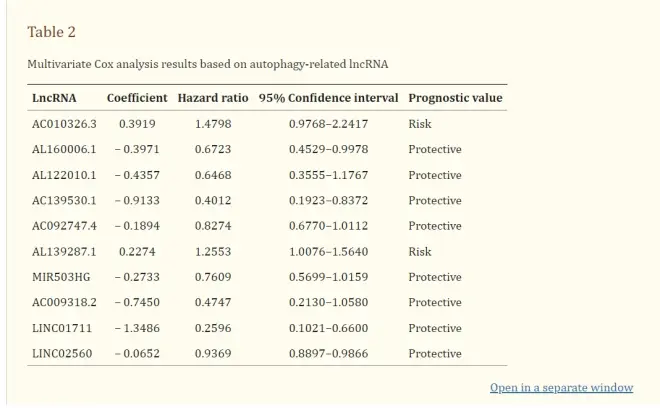Select the Coefficient column header

137,98
